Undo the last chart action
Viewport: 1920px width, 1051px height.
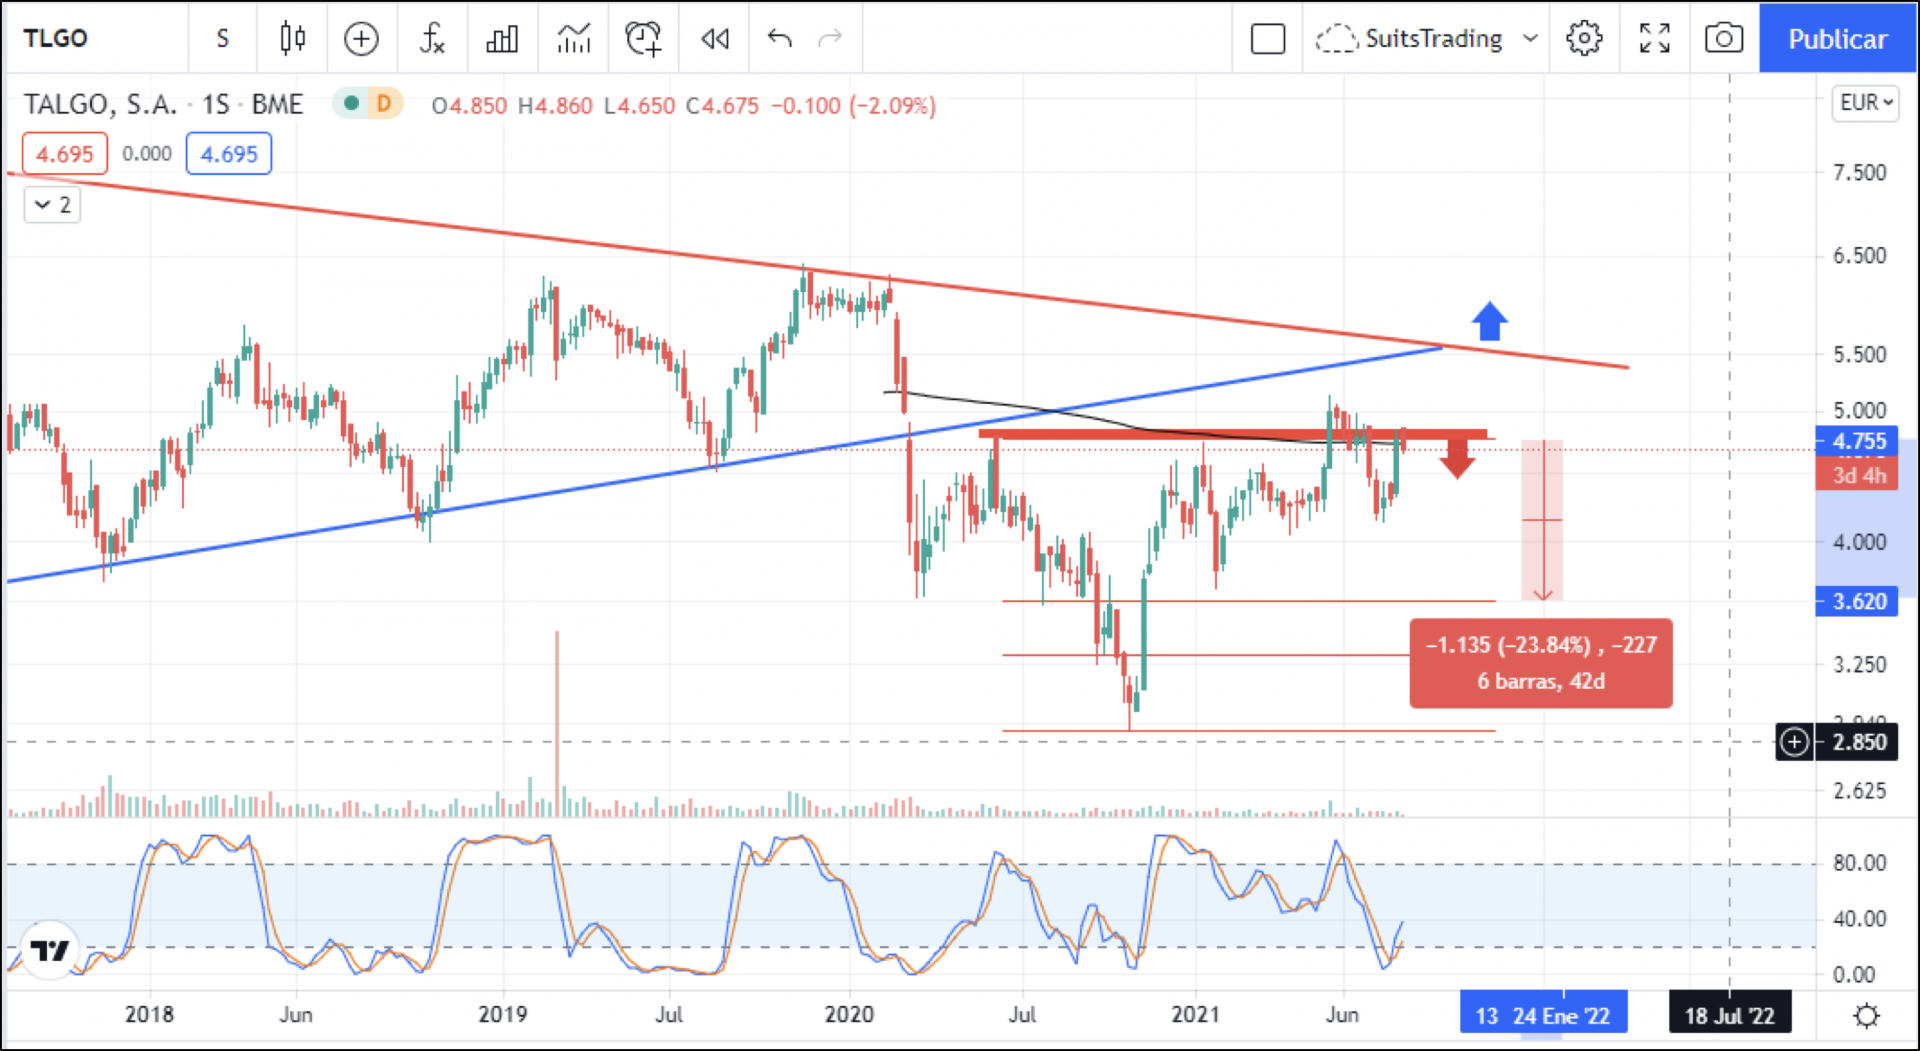[780, 39]
